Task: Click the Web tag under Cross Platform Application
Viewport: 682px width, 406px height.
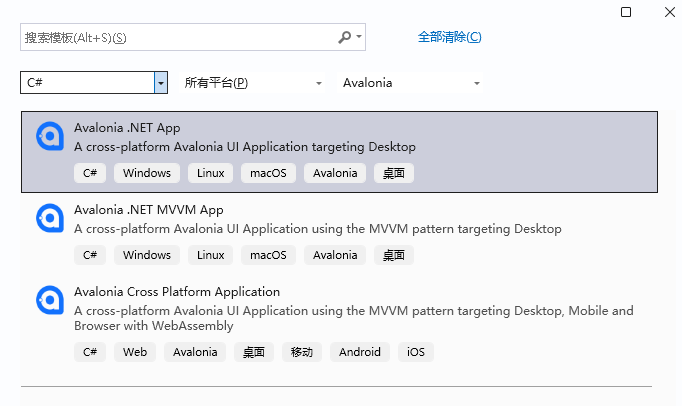Action: pos(135,352)
